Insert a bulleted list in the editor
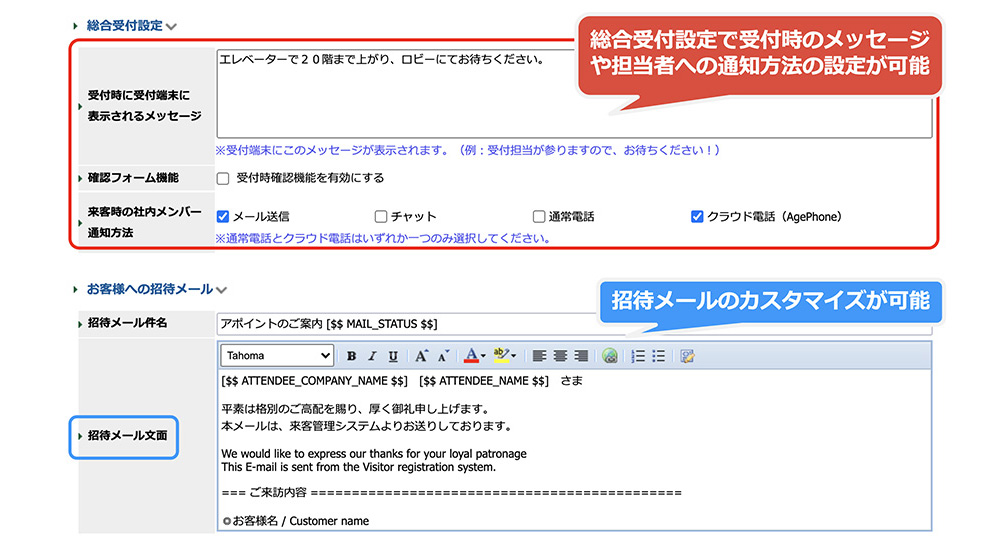The height and width of the screenshot is (543, 1000). 659,356
